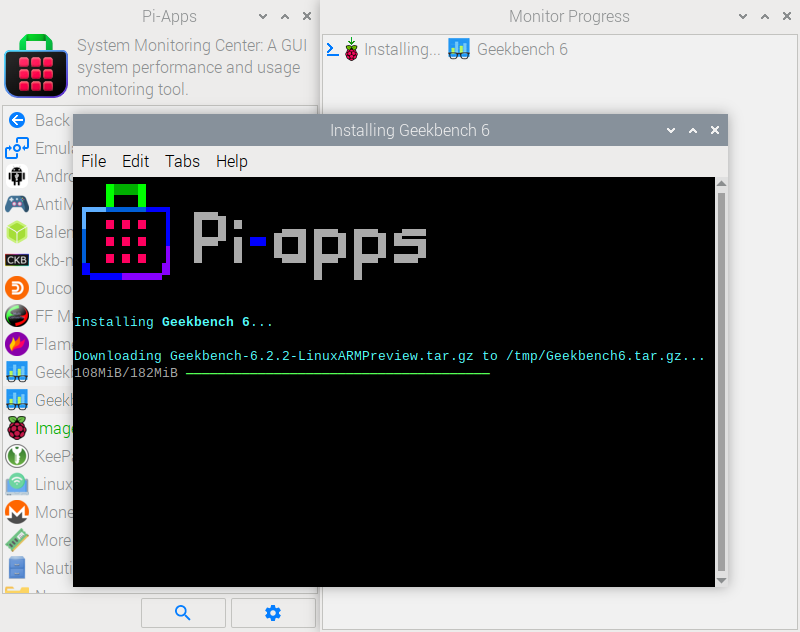Click the terminal's vertical scrollbar
Screen dimensions: 800x632
pyautogui.click(x=721, y=380)
